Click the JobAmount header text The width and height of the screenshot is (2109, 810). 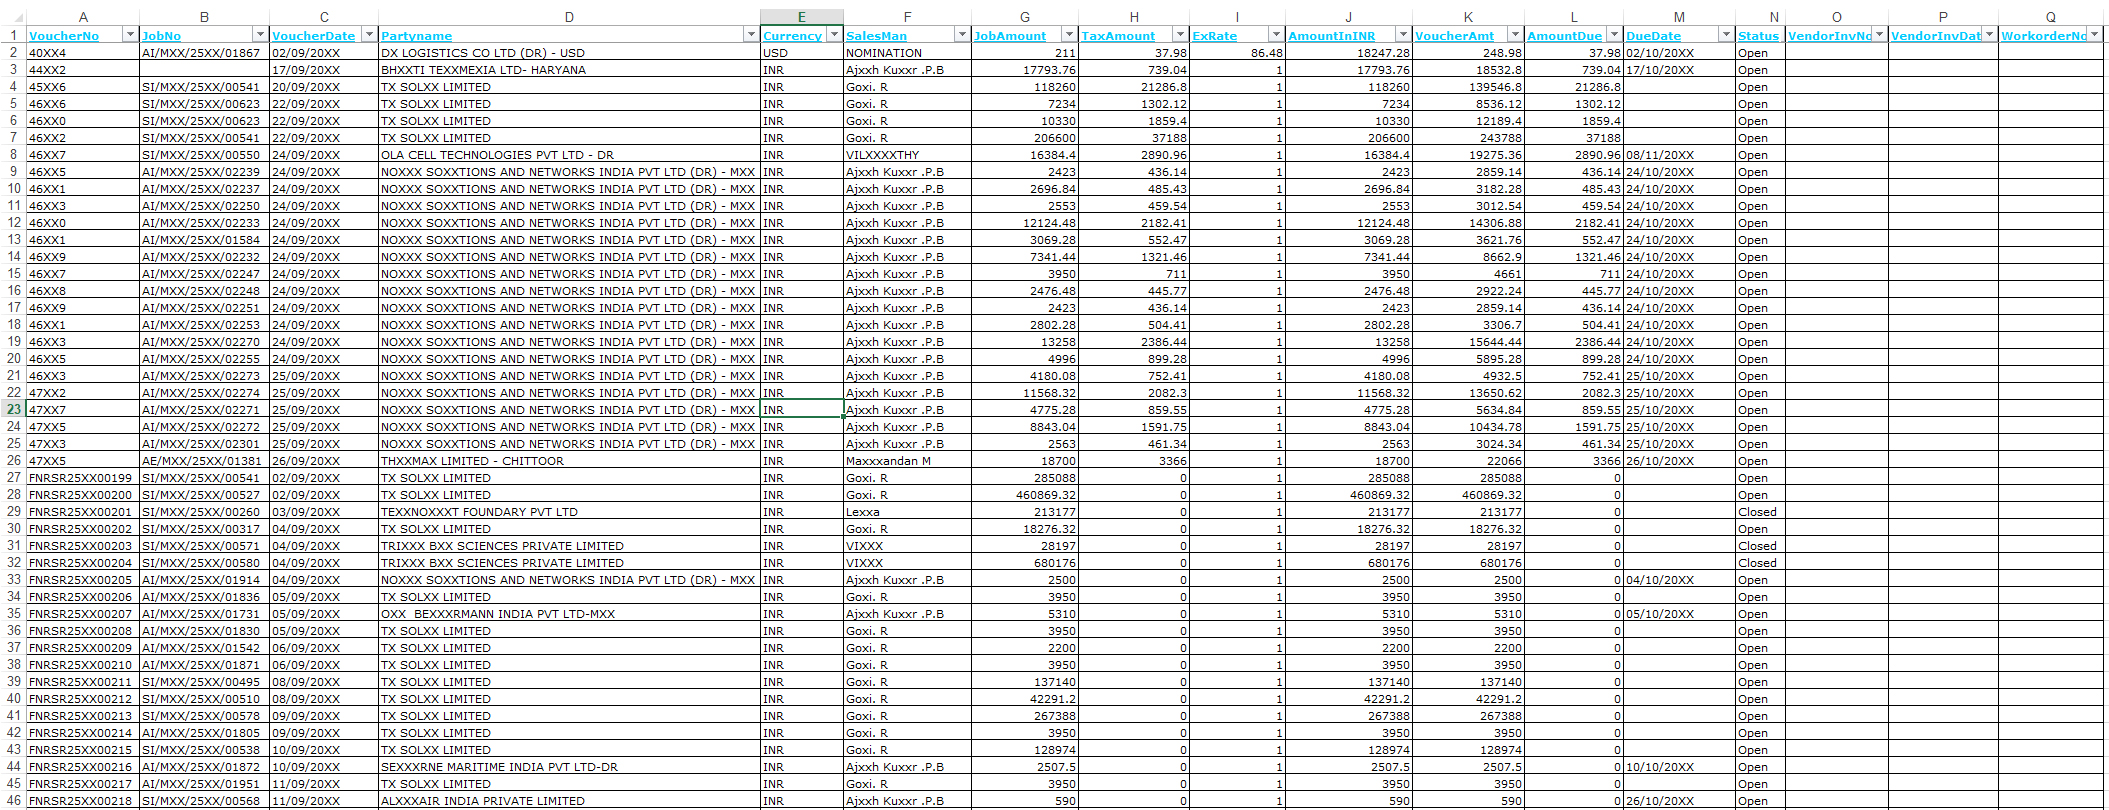1010,36
